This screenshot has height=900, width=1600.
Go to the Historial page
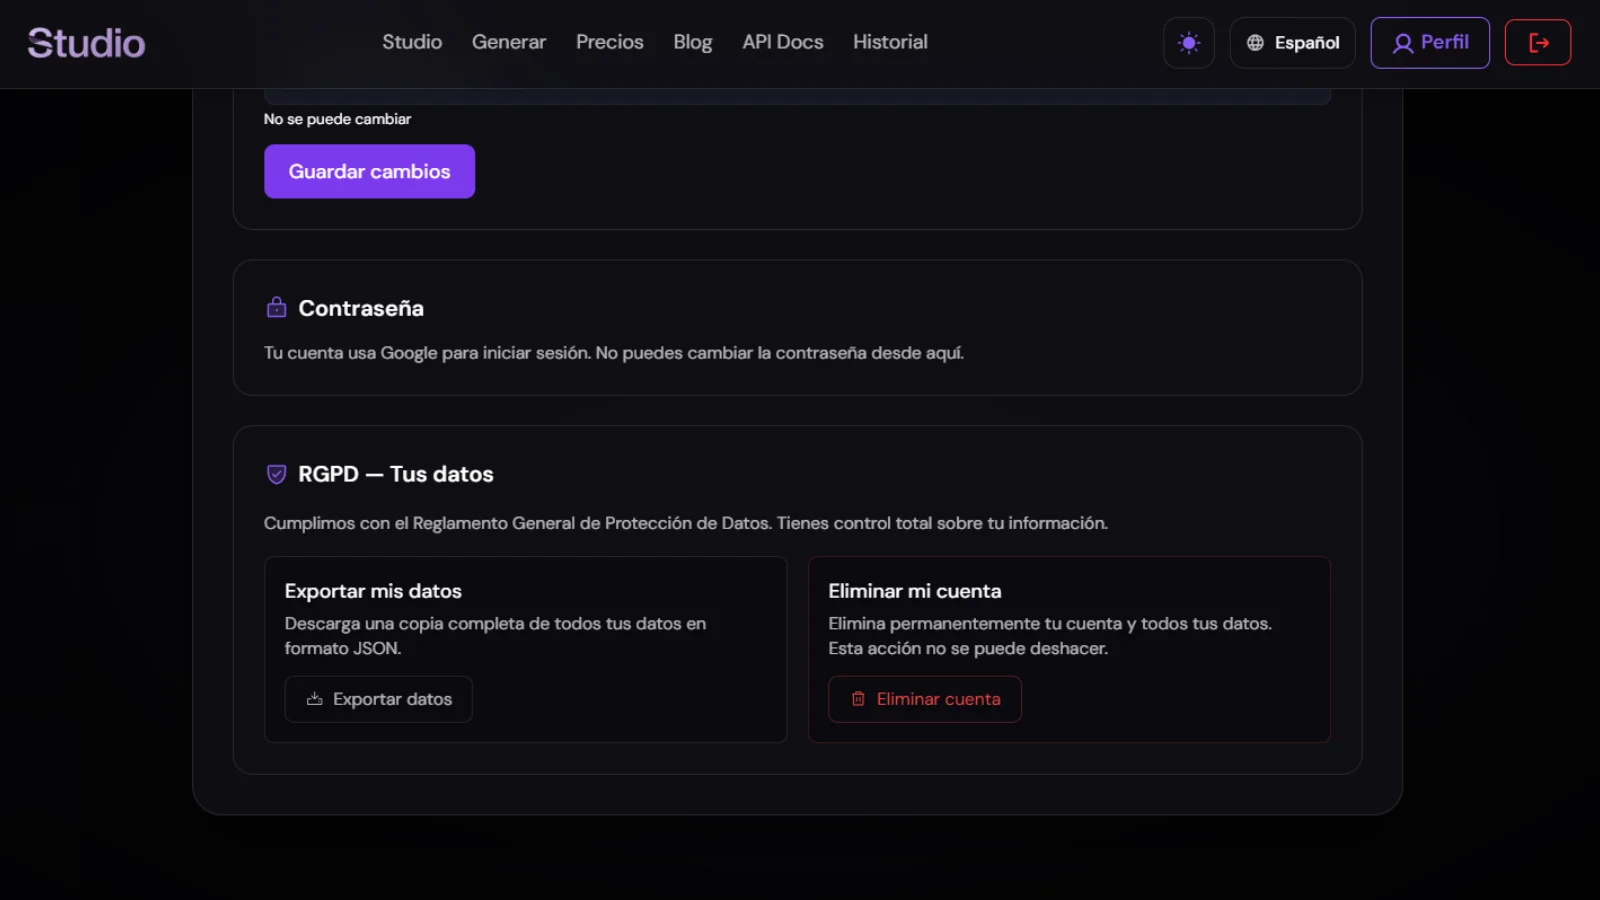tap(890, 42)
